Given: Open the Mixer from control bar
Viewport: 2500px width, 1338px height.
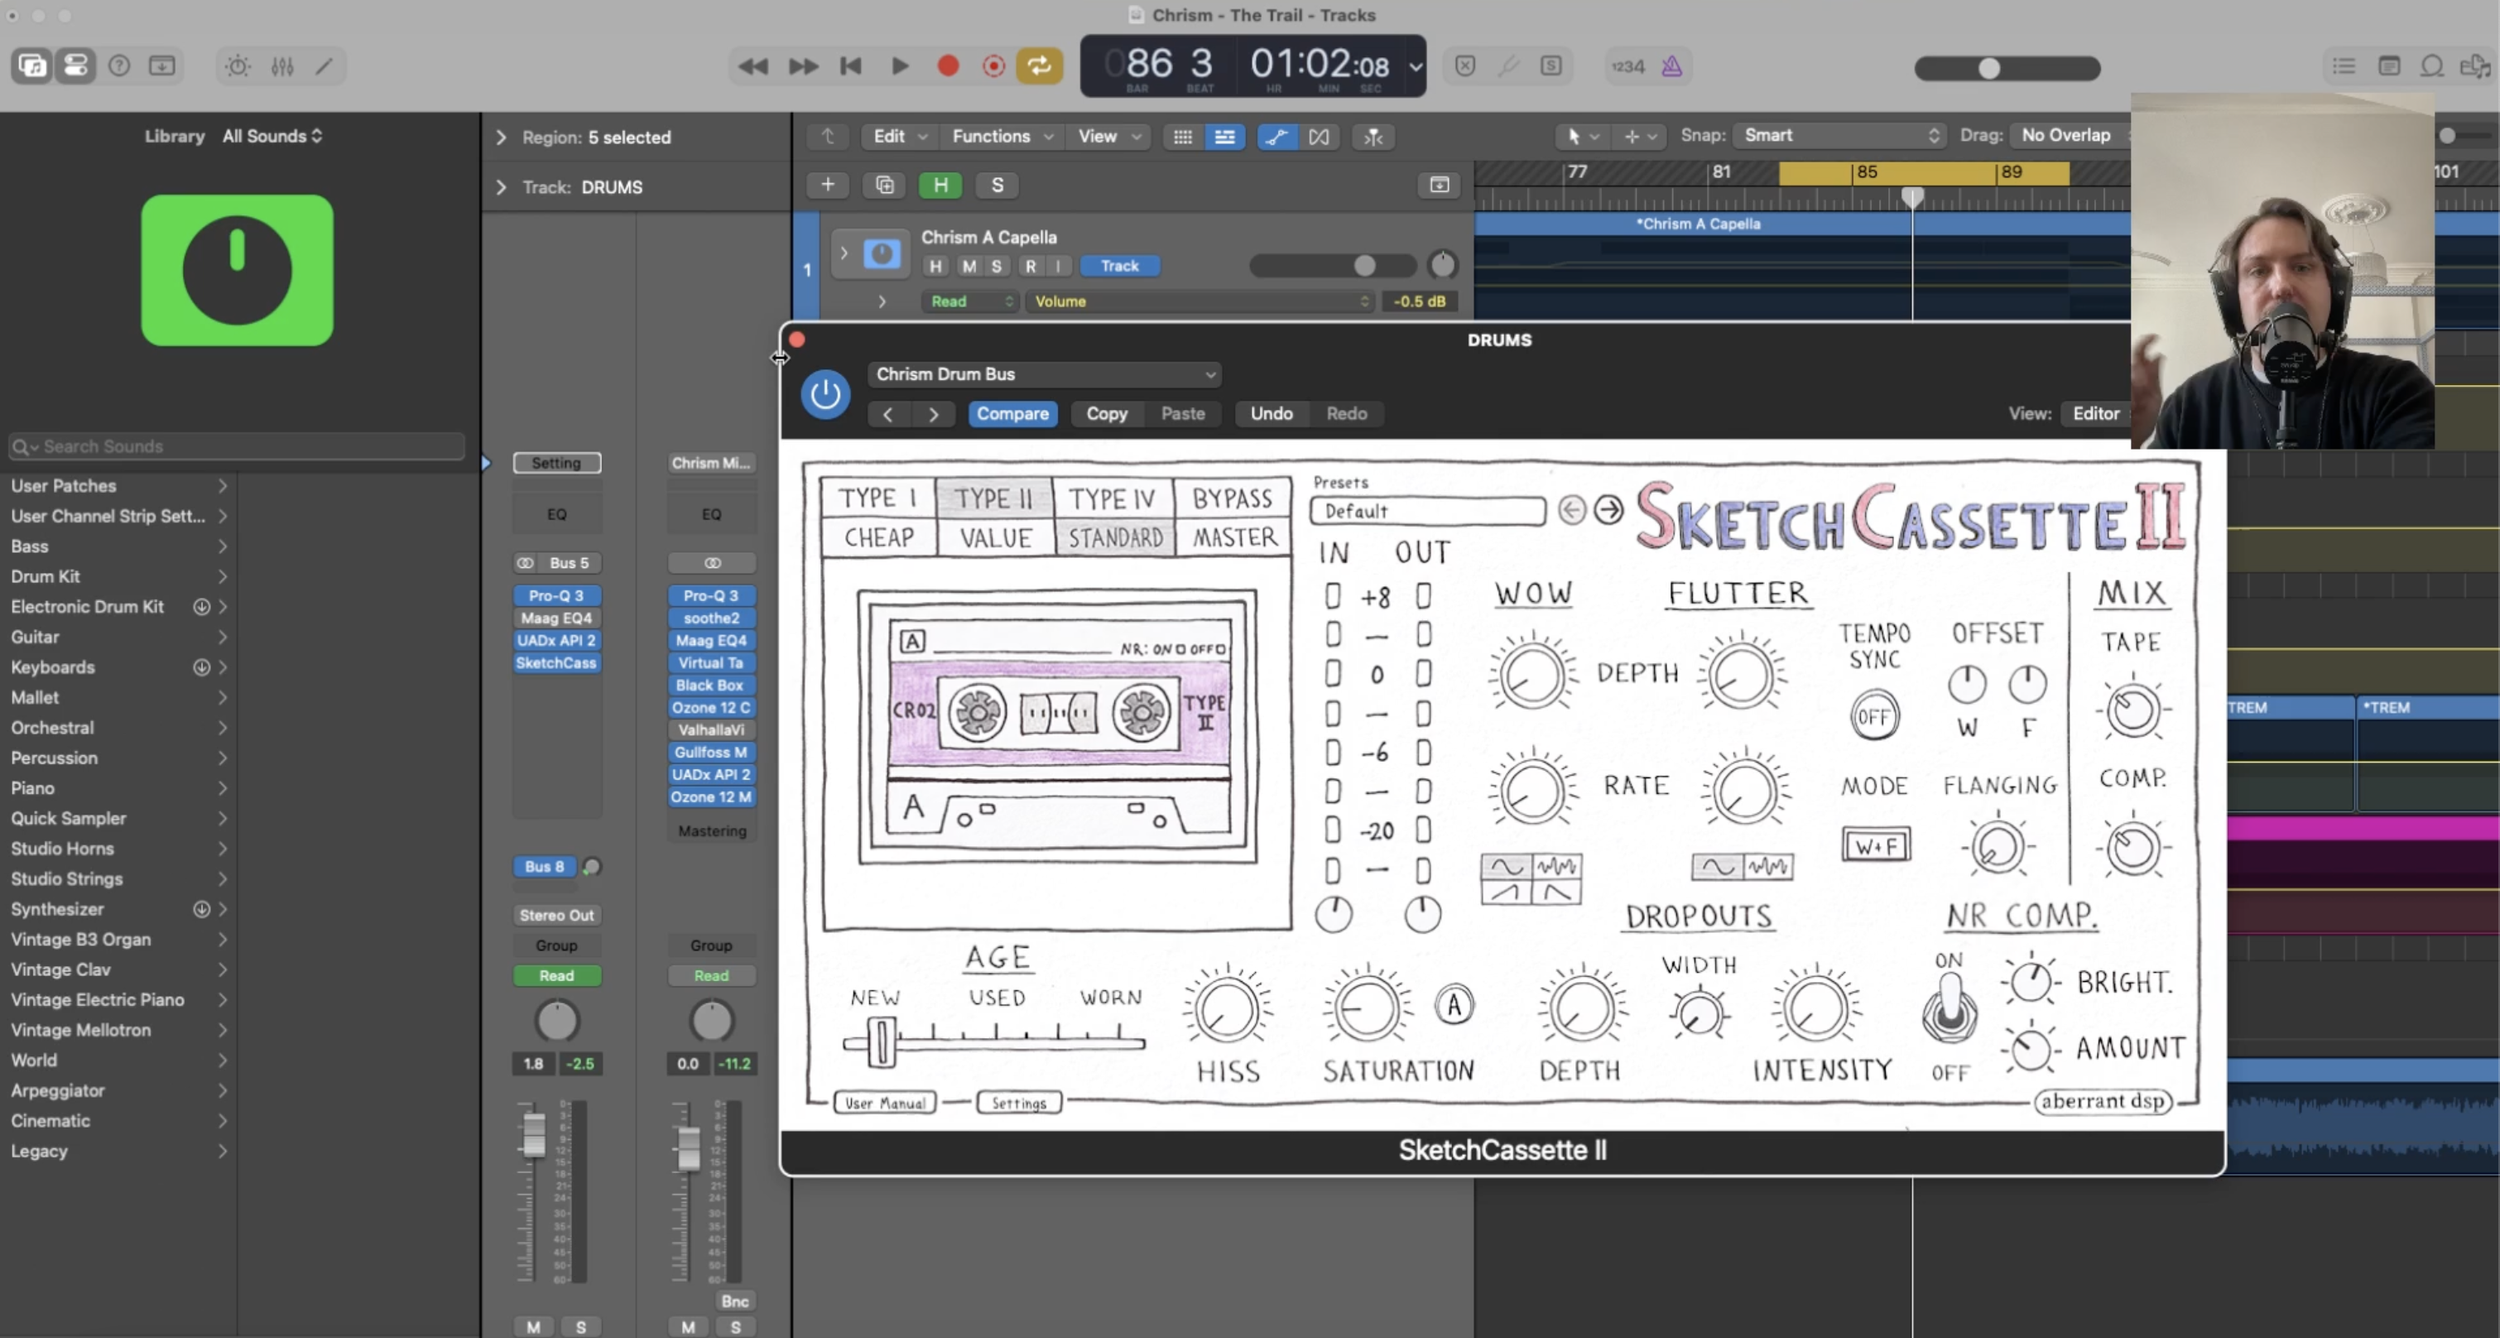Looking at the screenshot, I should coord(282,66).
